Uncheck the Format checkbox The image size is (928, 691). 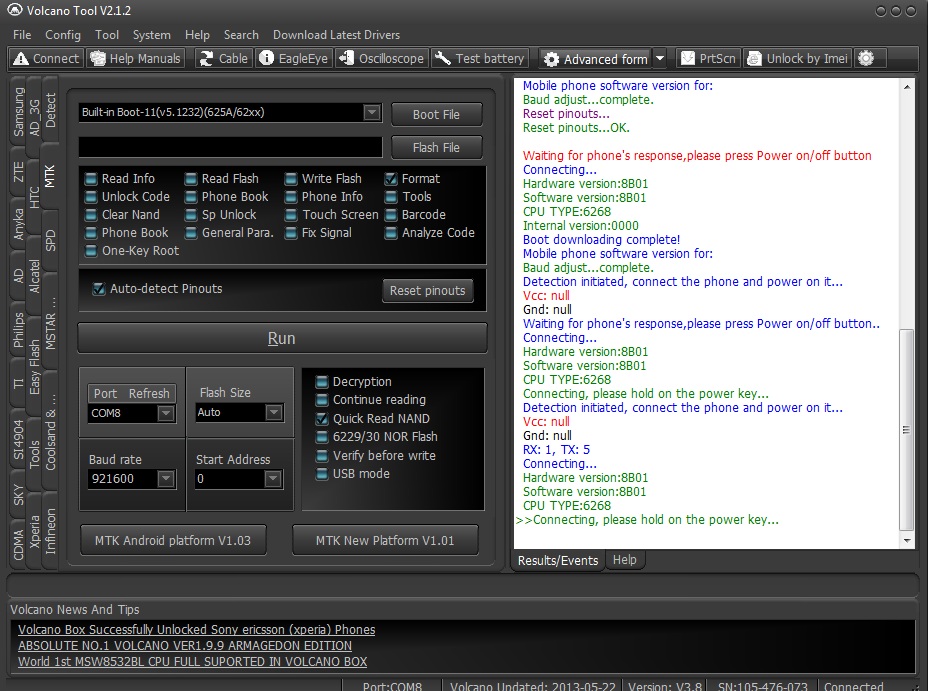pos(391,179)
